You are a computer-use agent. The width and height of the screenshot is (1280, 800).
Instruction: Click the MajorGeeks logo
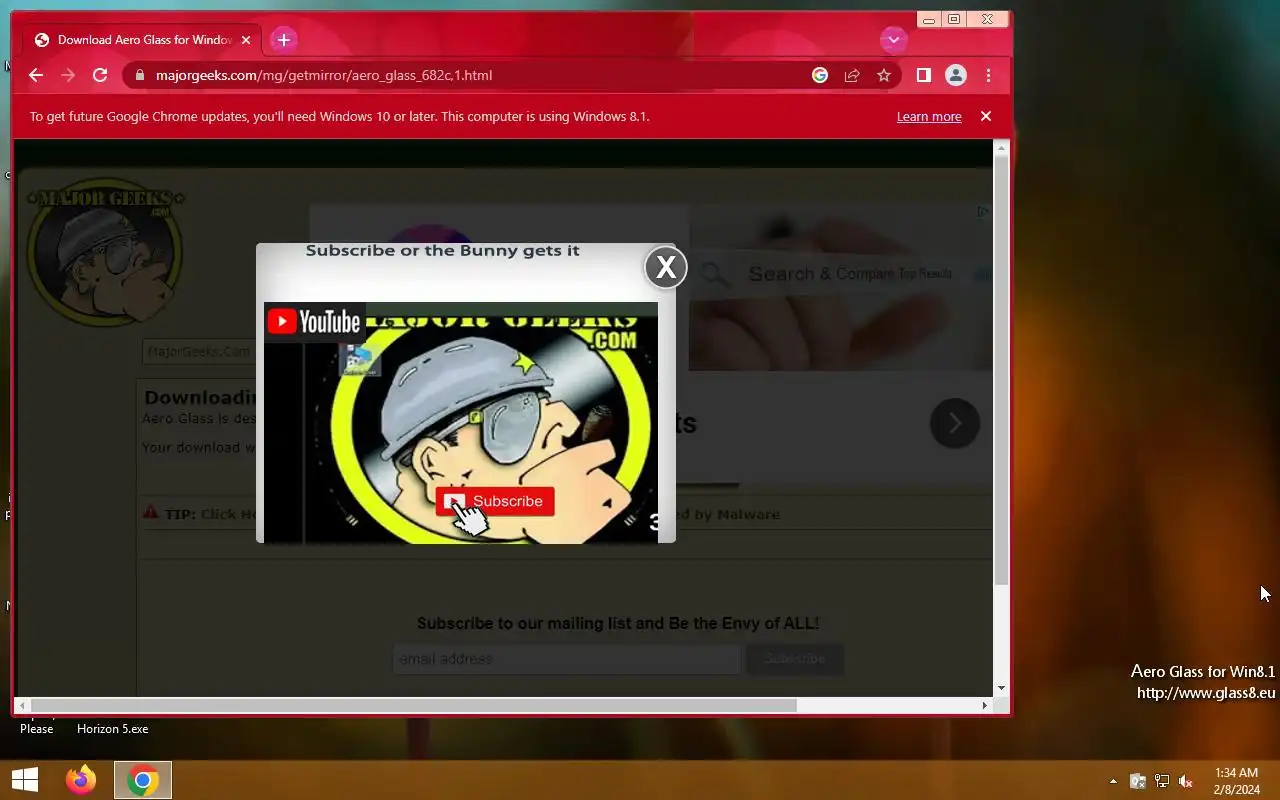pos(104,255)
